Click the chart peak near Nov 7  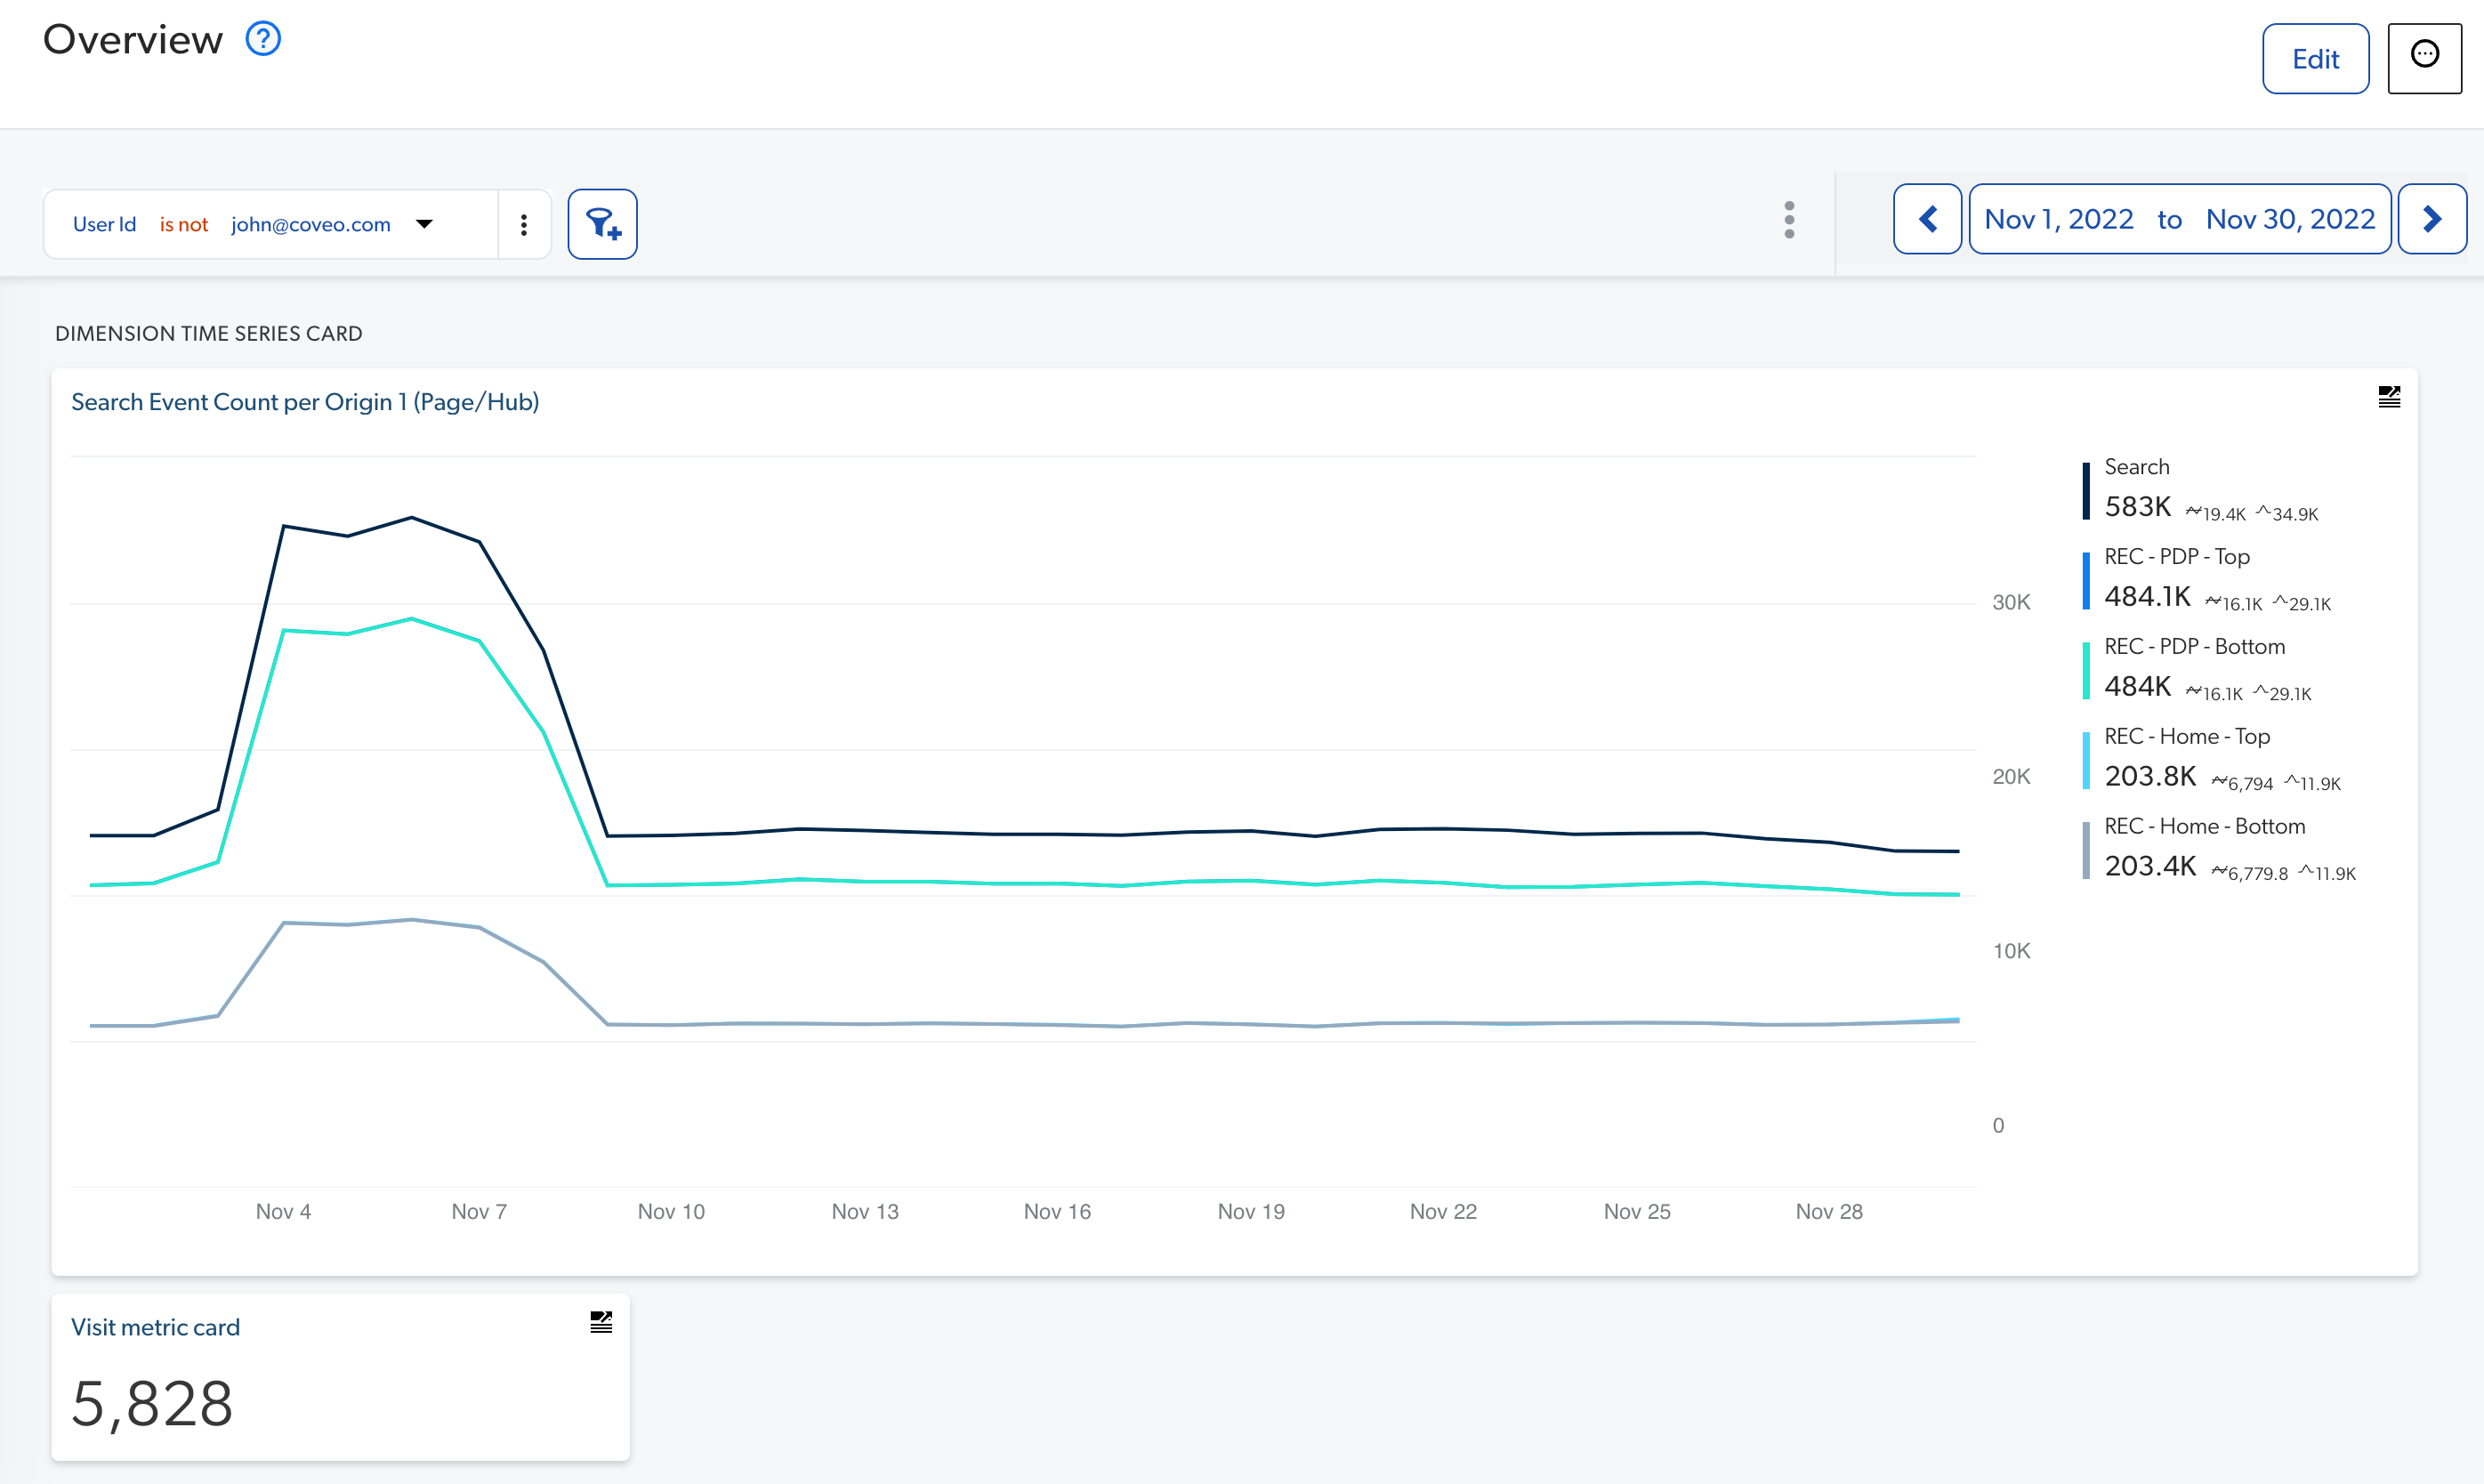(411, 518)
